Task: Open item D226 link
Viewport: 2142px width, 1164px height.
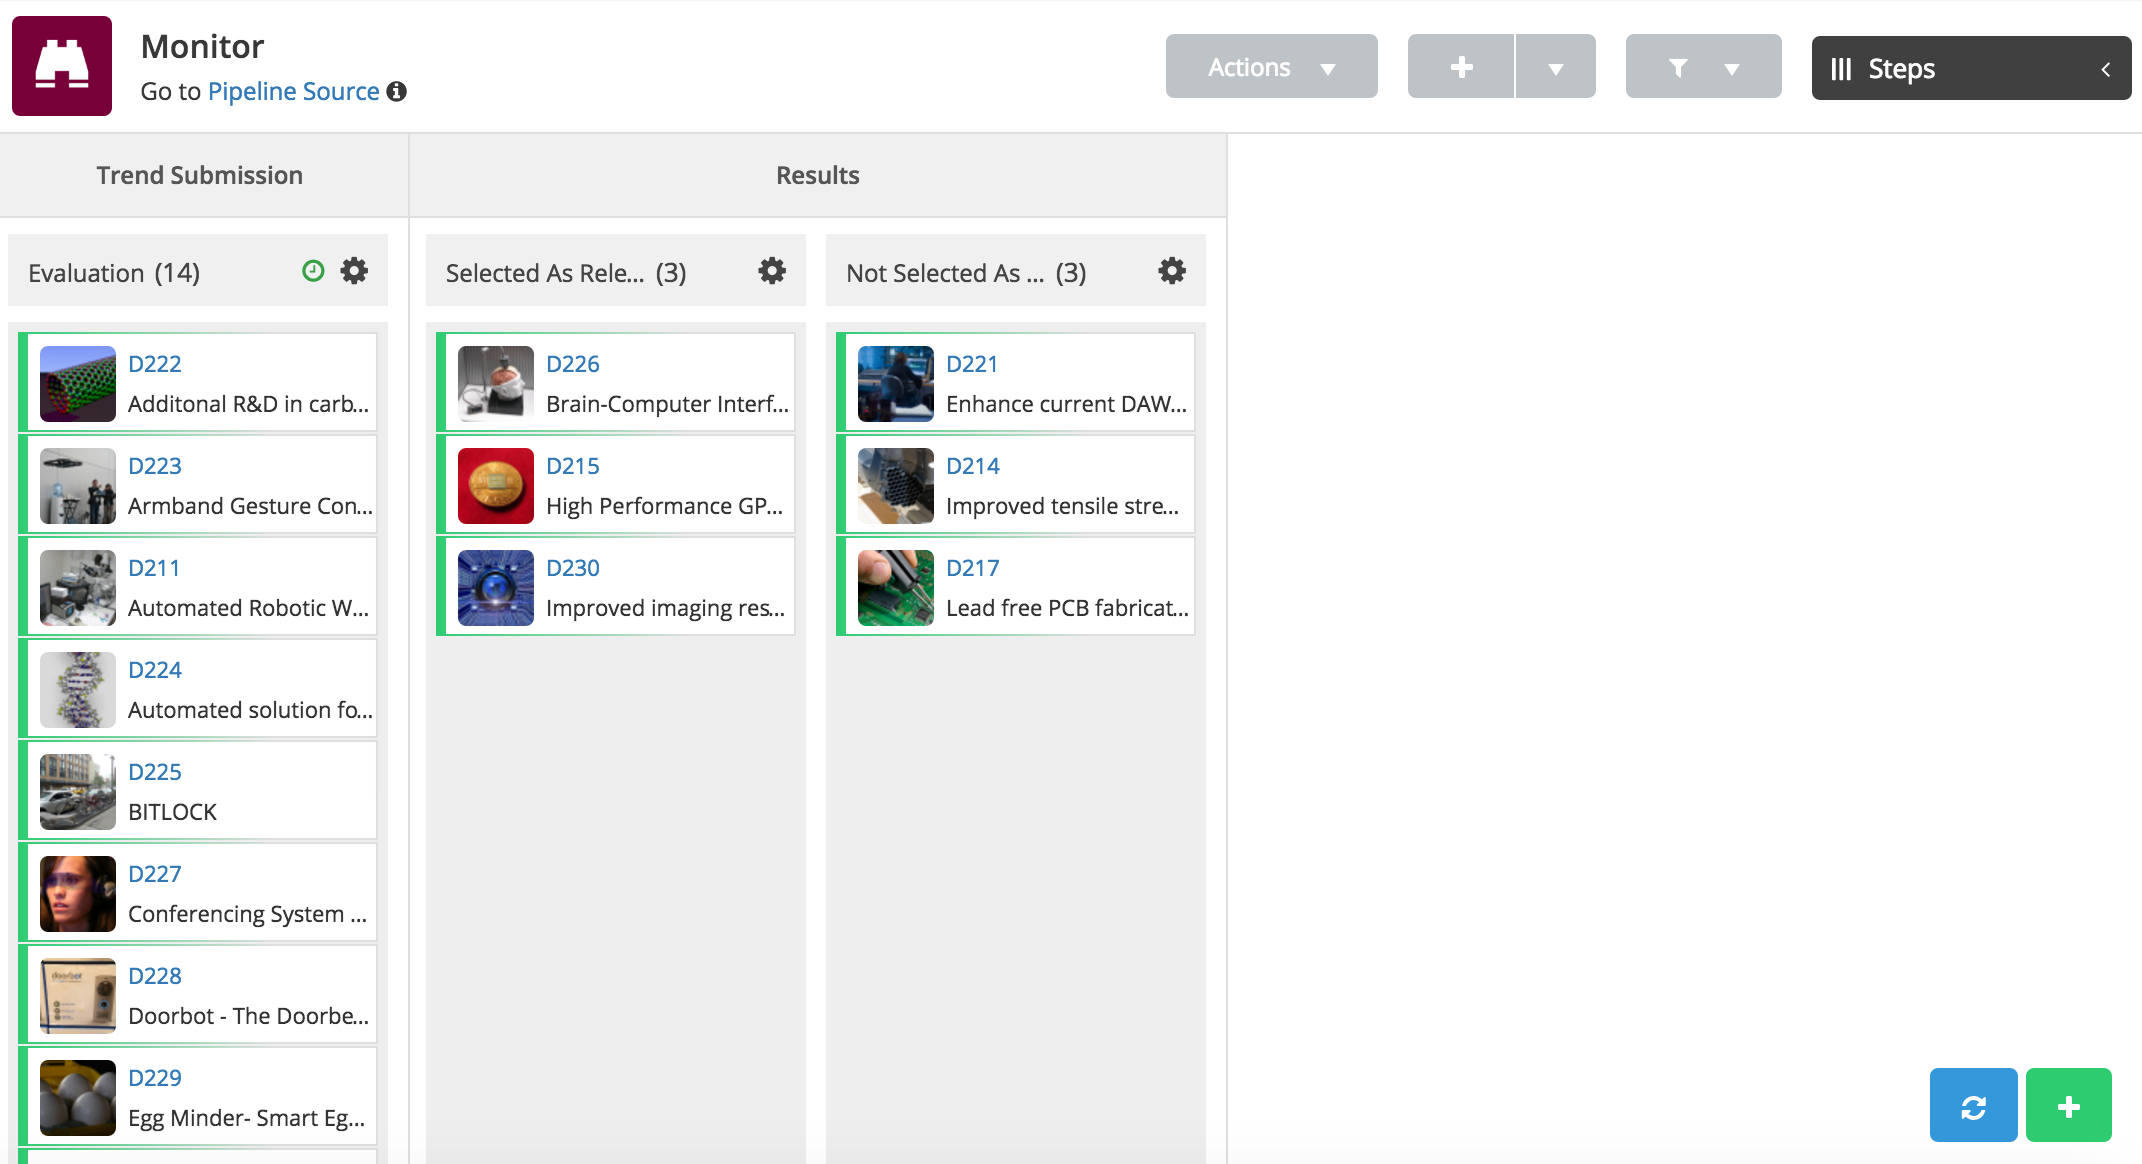Action: 572,364
